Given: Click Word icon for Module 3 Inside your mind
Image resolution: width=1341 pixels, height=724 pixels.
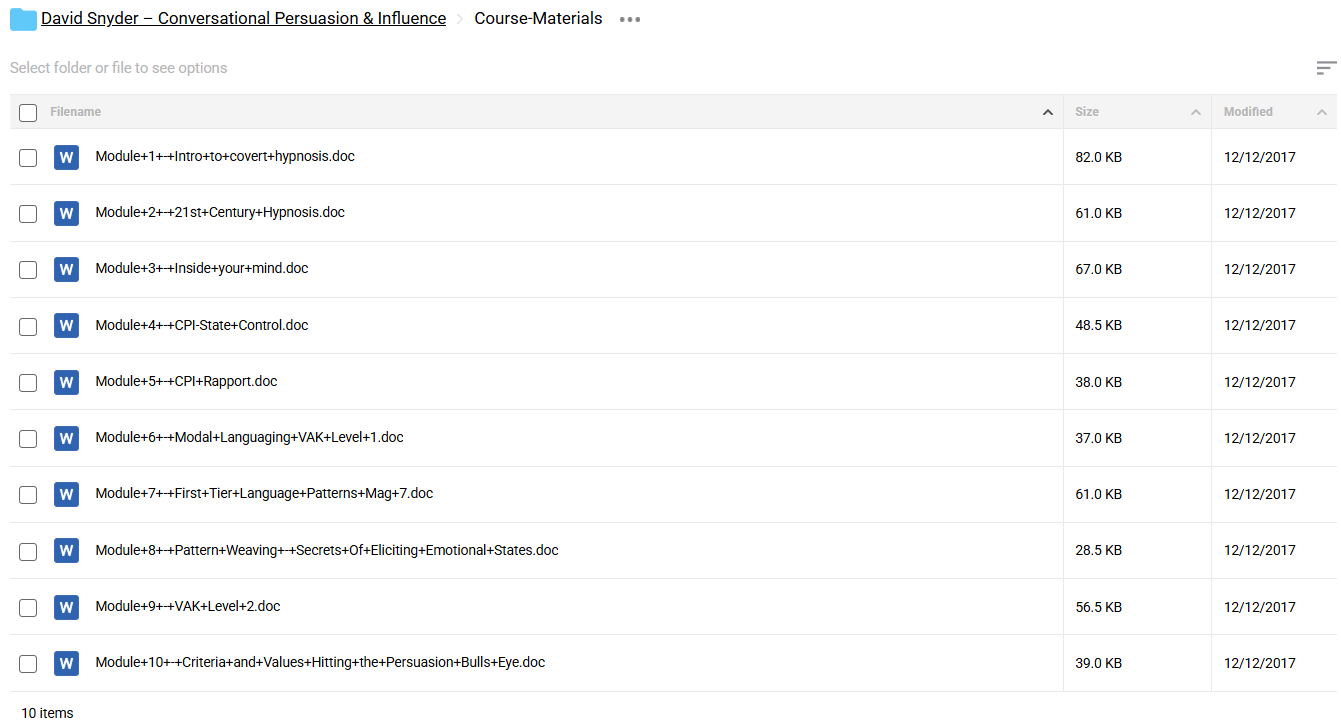Looking at the screenshot, I should pyautogui.click(x=66, y=269).
